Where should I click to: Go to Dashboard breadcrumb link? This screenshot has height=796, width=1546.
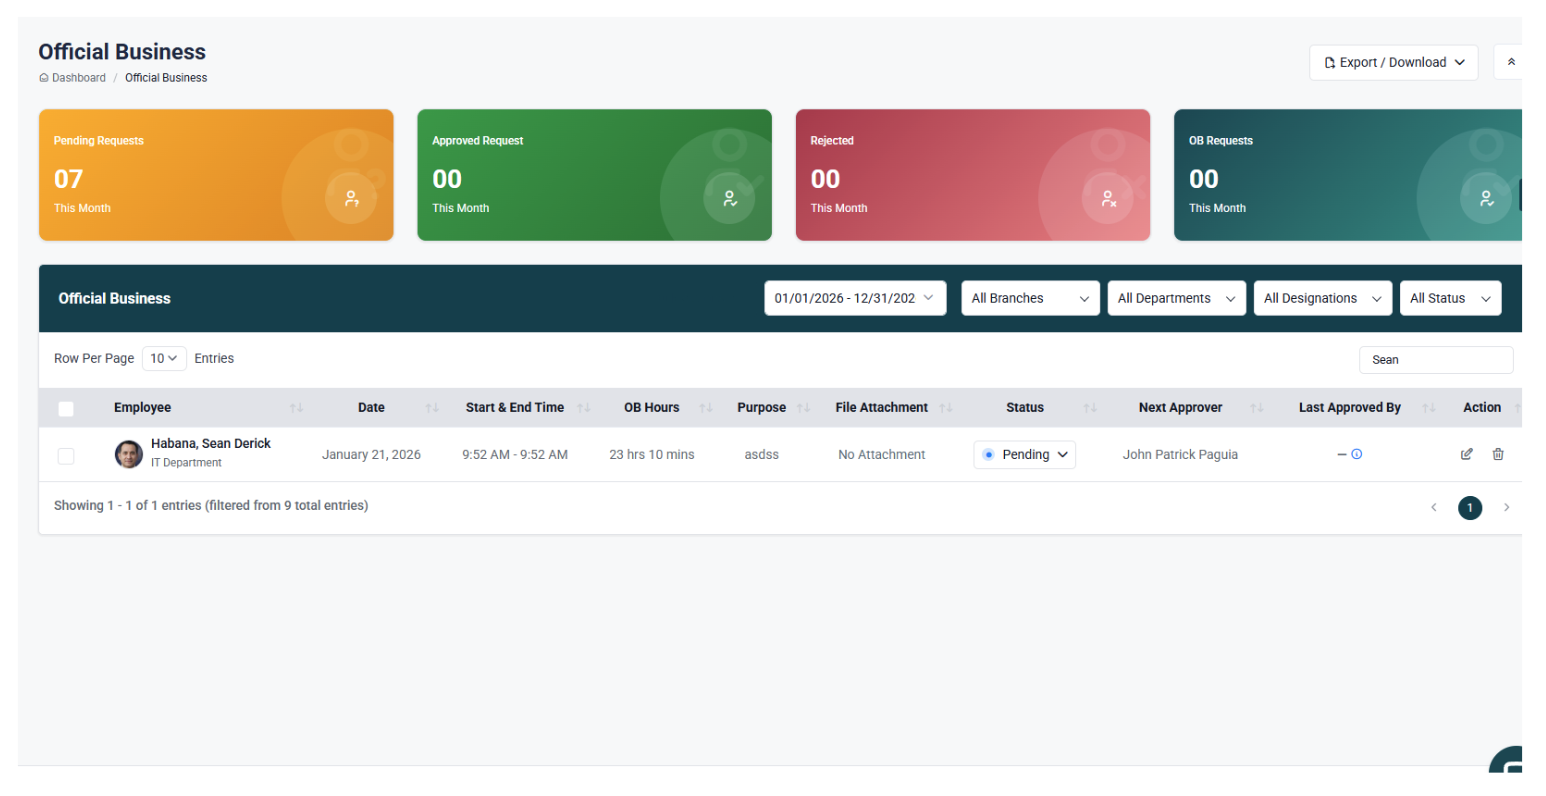(x=78, y=78)
